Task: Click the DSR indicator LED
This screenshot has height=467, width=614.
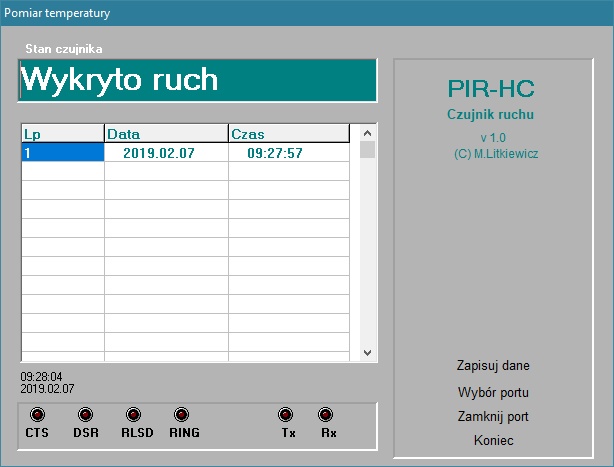Action: coord(85,414)
